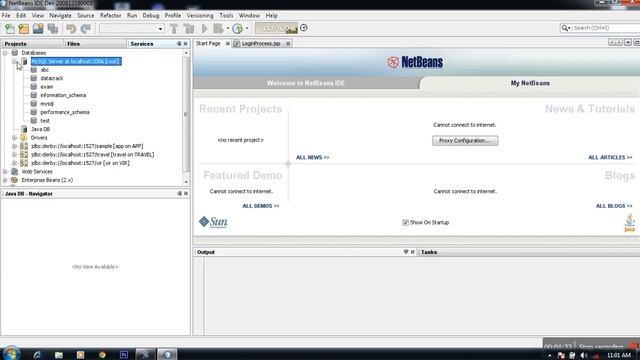
Task: Expand the Drivers node
Action: (14, 138)
